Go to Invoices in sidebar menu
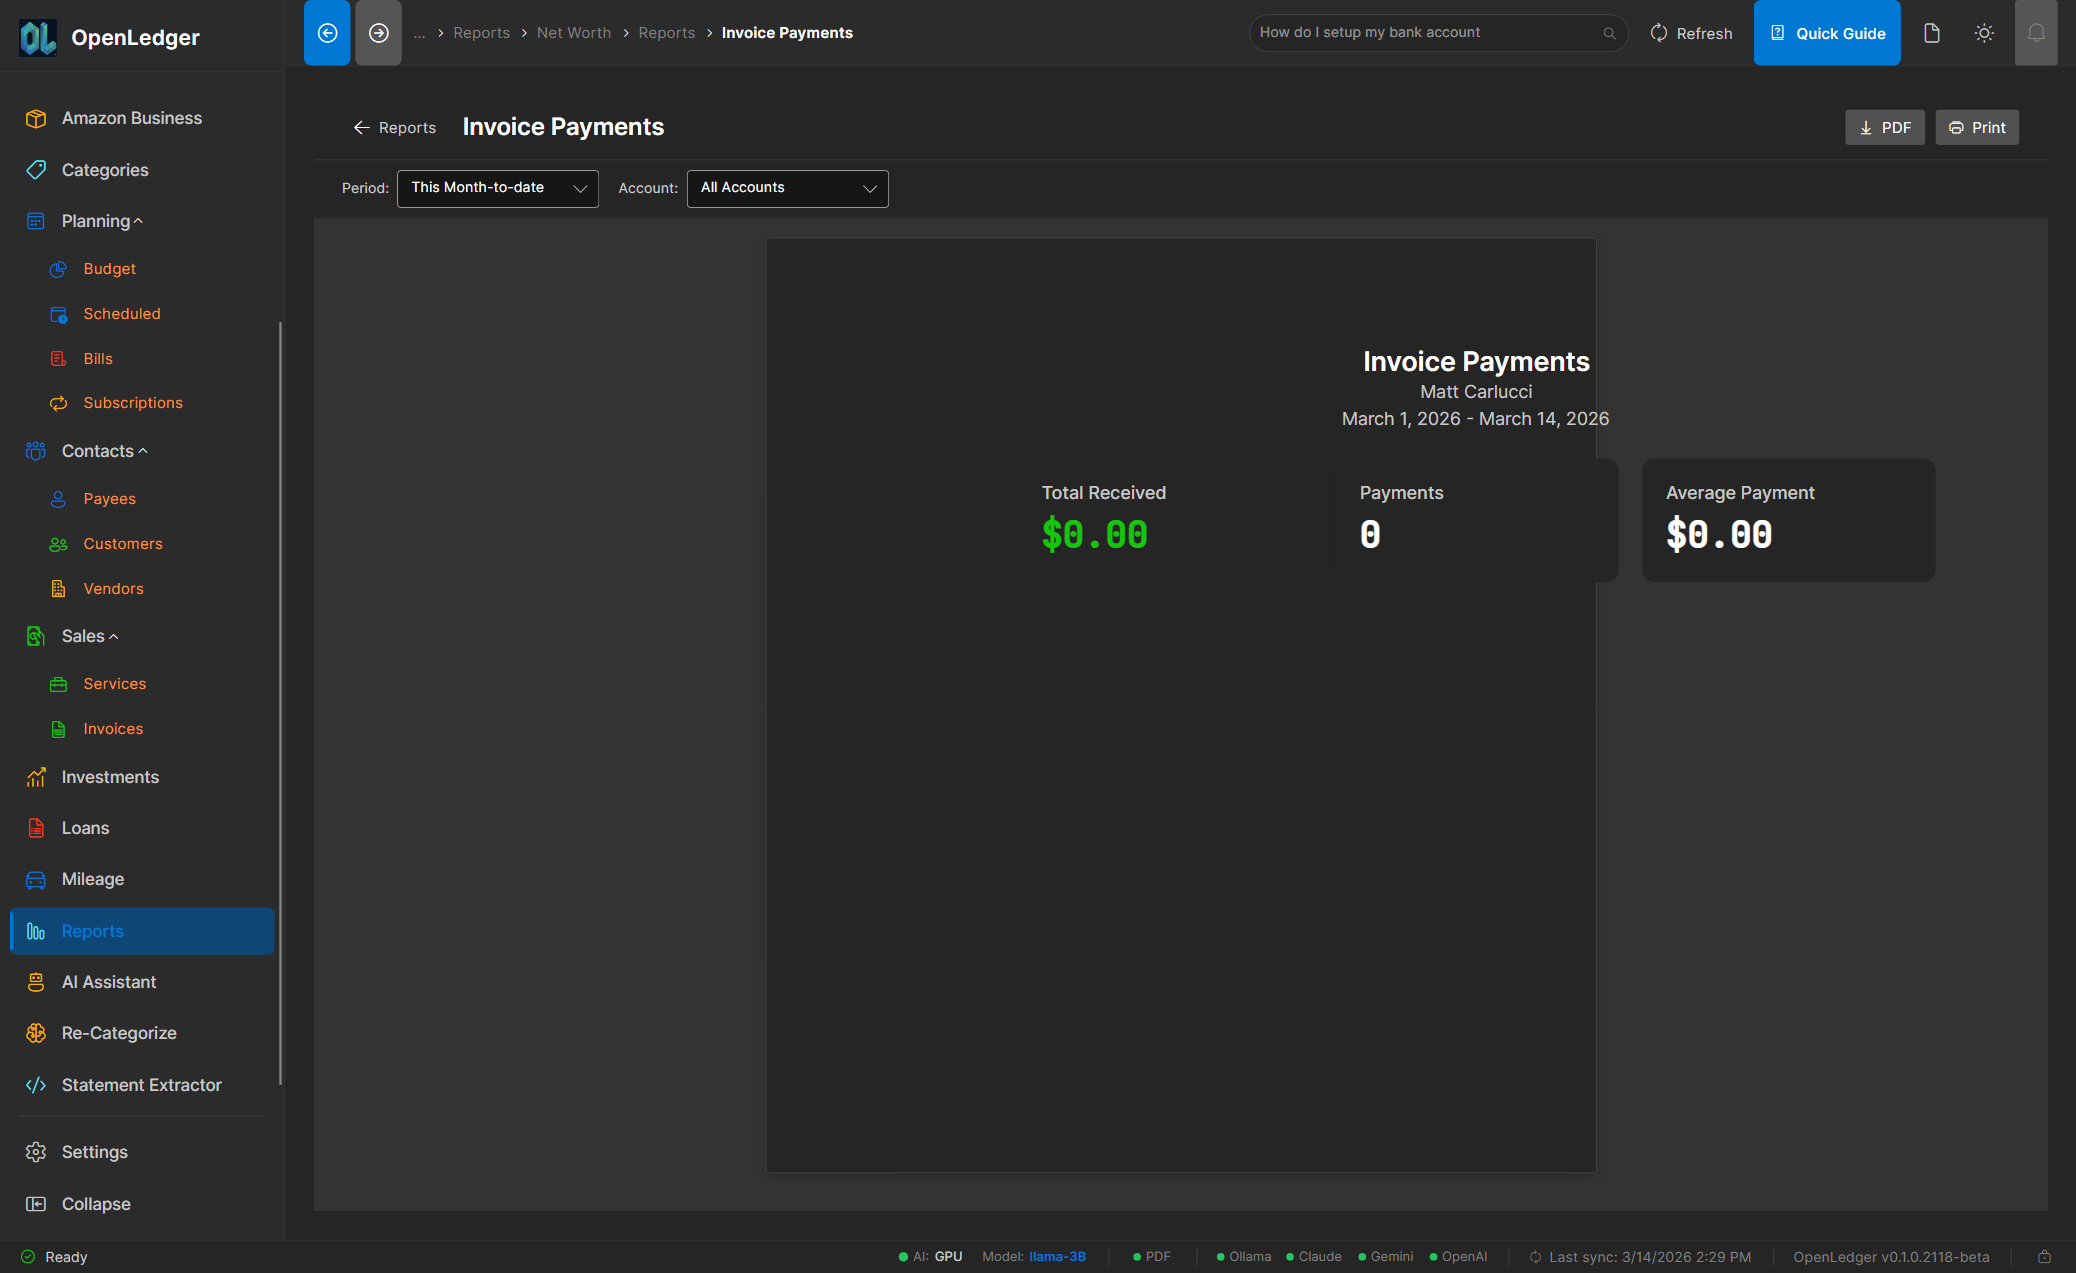2076x1273 pixels. pos(113,729)
